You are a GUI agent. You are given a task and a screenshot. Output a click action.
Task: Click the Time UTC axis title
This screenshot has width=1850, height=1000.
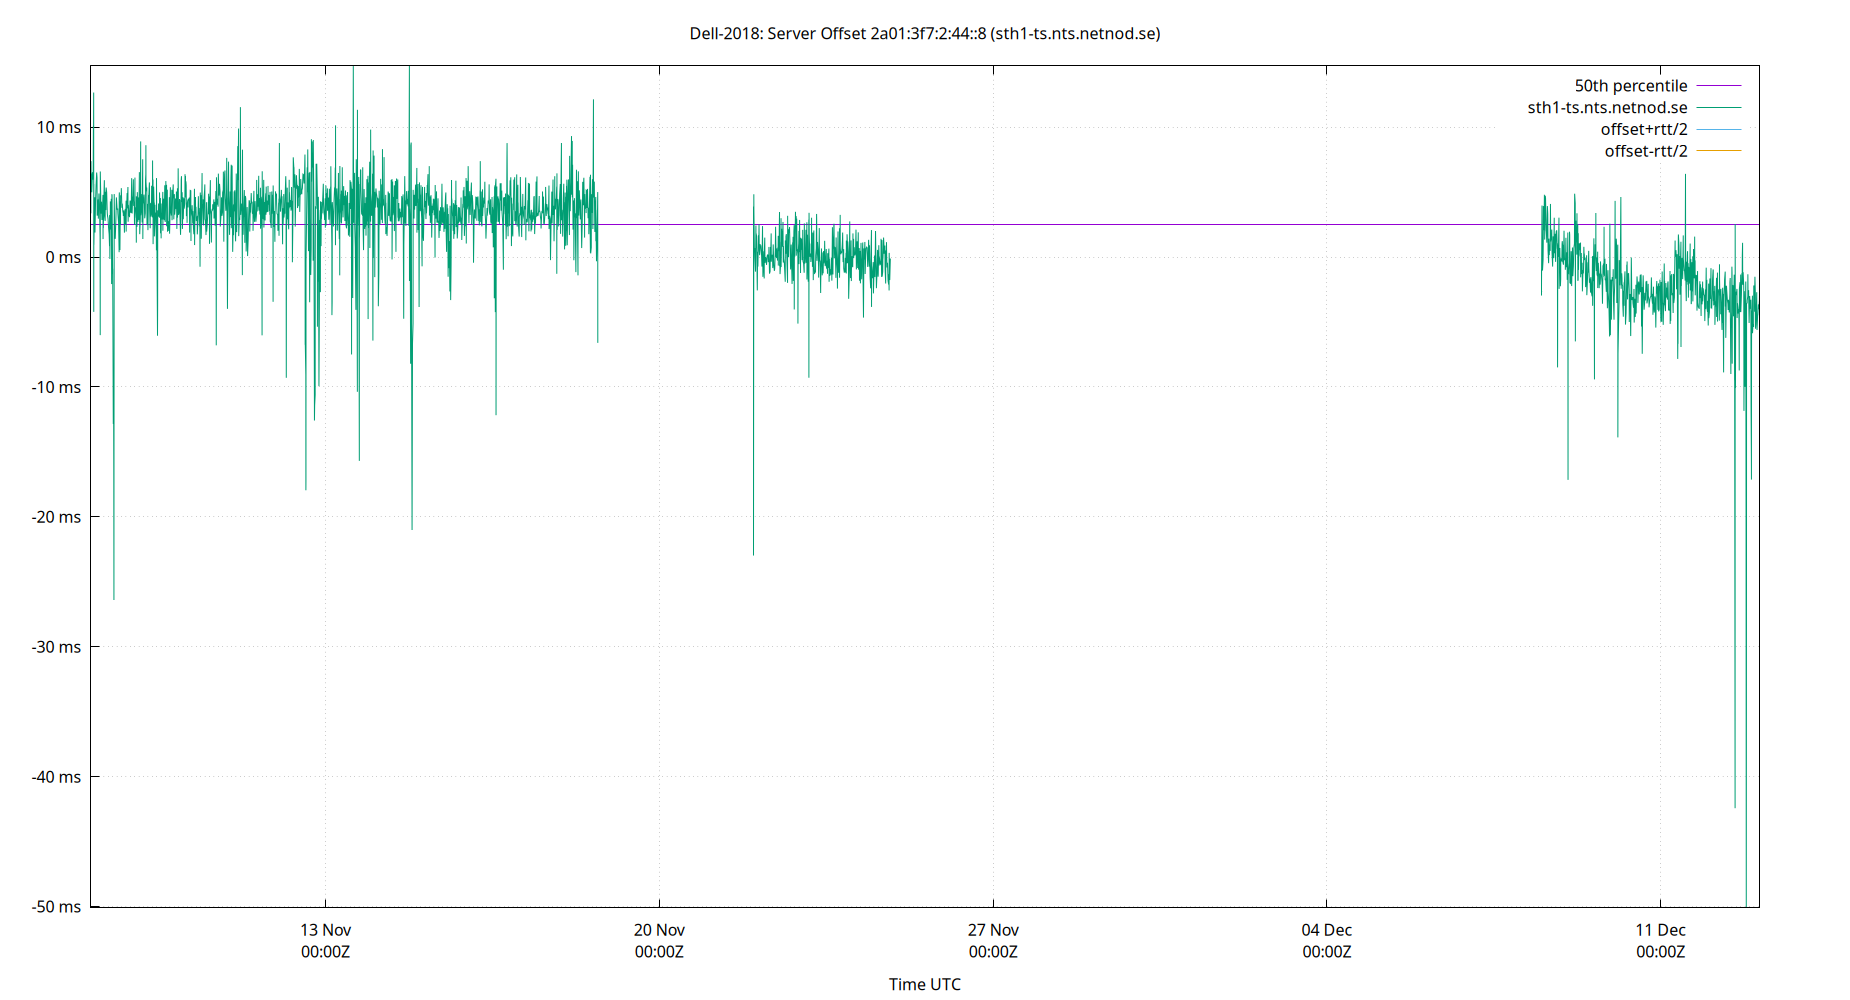(925, 984)
